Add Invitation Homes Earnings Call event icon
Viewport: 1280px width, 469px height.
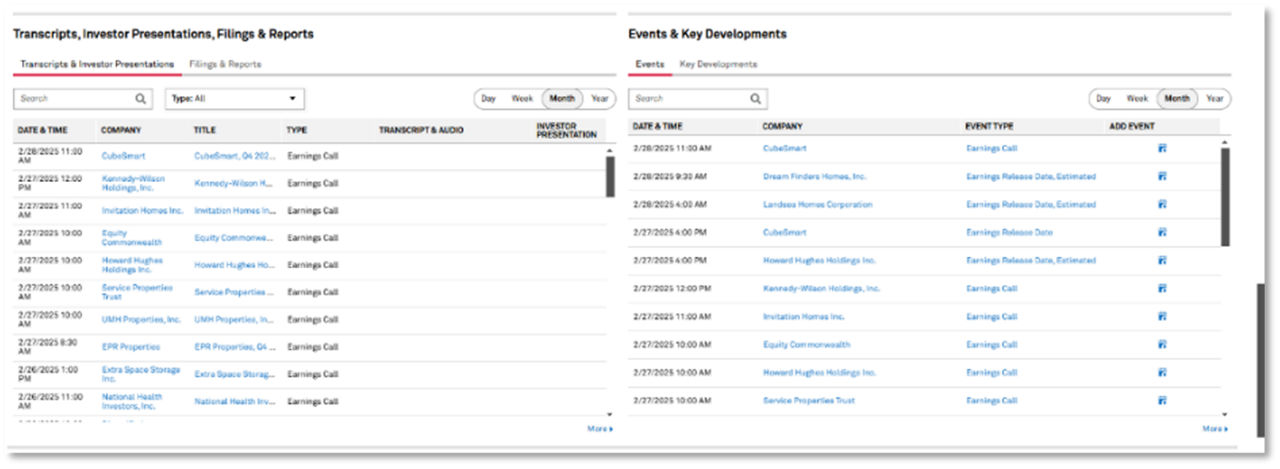click(1162, 316)
